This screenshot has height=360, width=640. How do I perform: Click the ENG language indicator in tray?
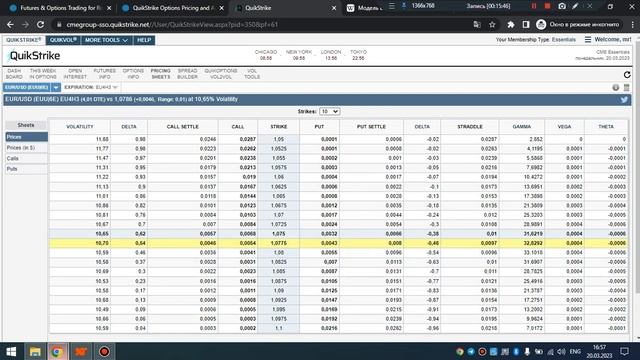tap(575, 351)
